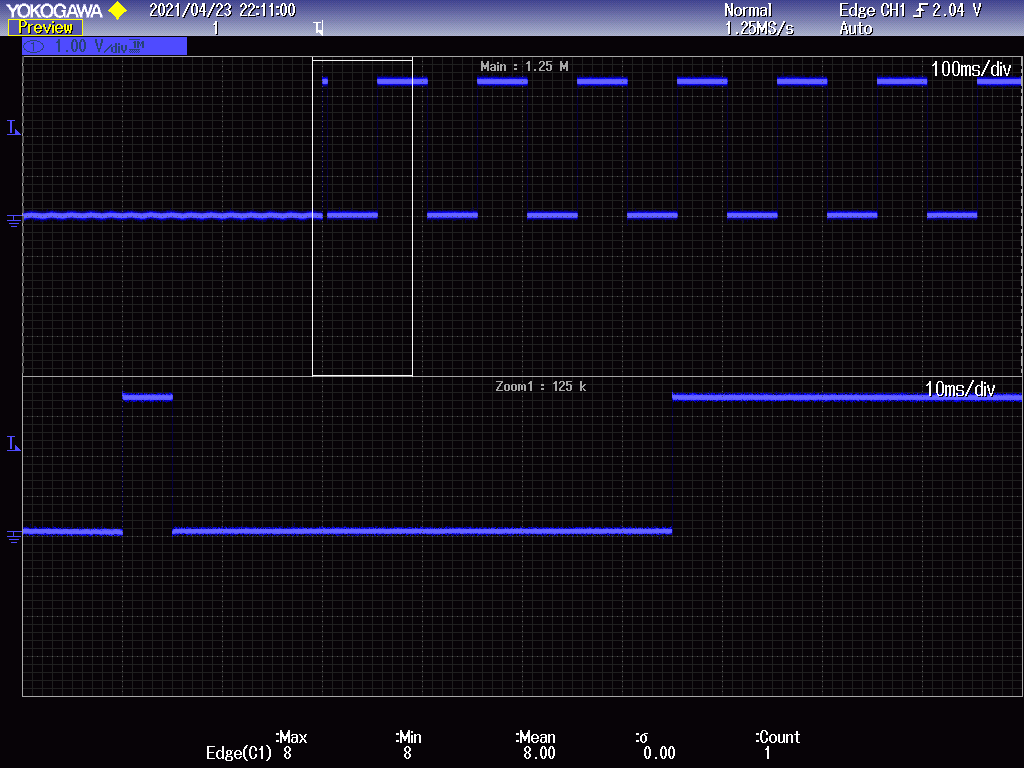Viewport: 1024px width, 768px height.
Task: Click the :σ standard deviation column header
Action: [x=641, y=737]
